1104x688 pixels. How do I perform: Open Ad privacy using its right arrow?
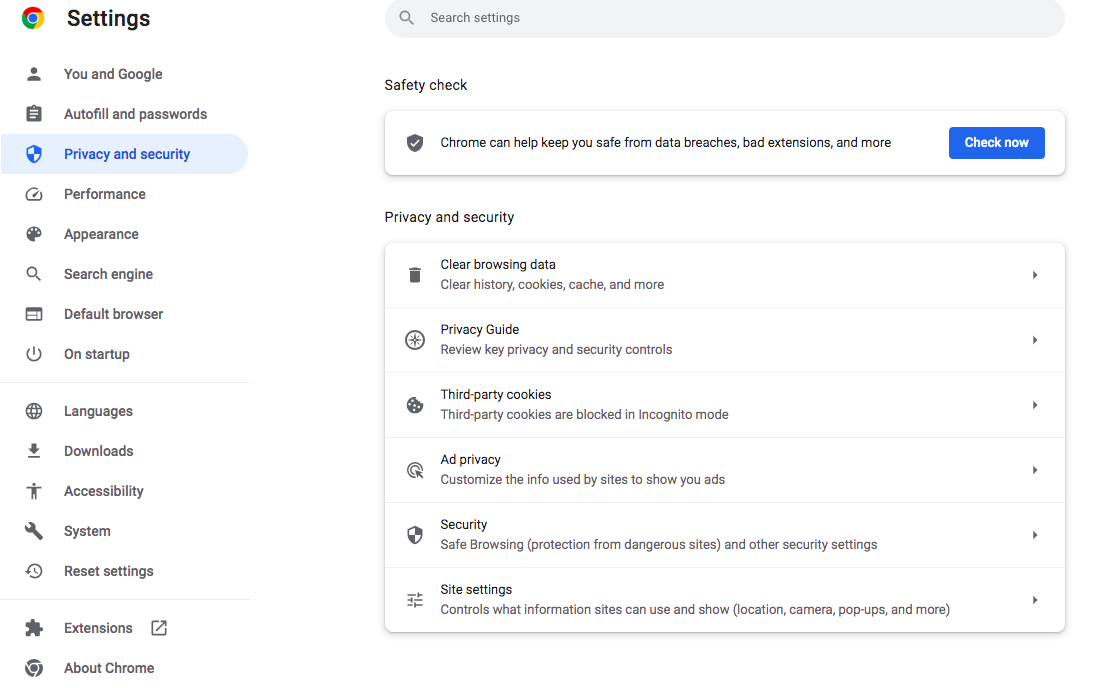click(1034, 470)
